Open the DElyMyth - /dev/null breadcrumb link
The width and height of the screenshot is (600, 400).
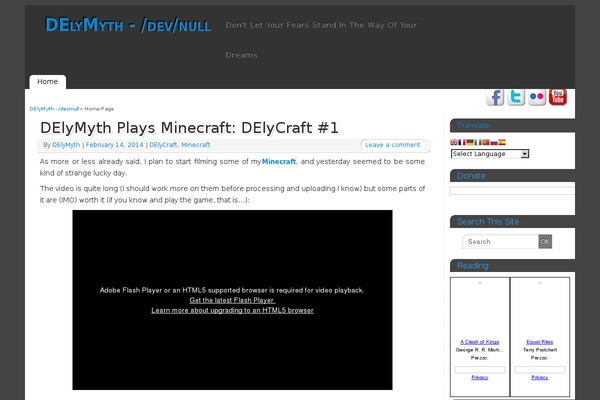[54, 109]
